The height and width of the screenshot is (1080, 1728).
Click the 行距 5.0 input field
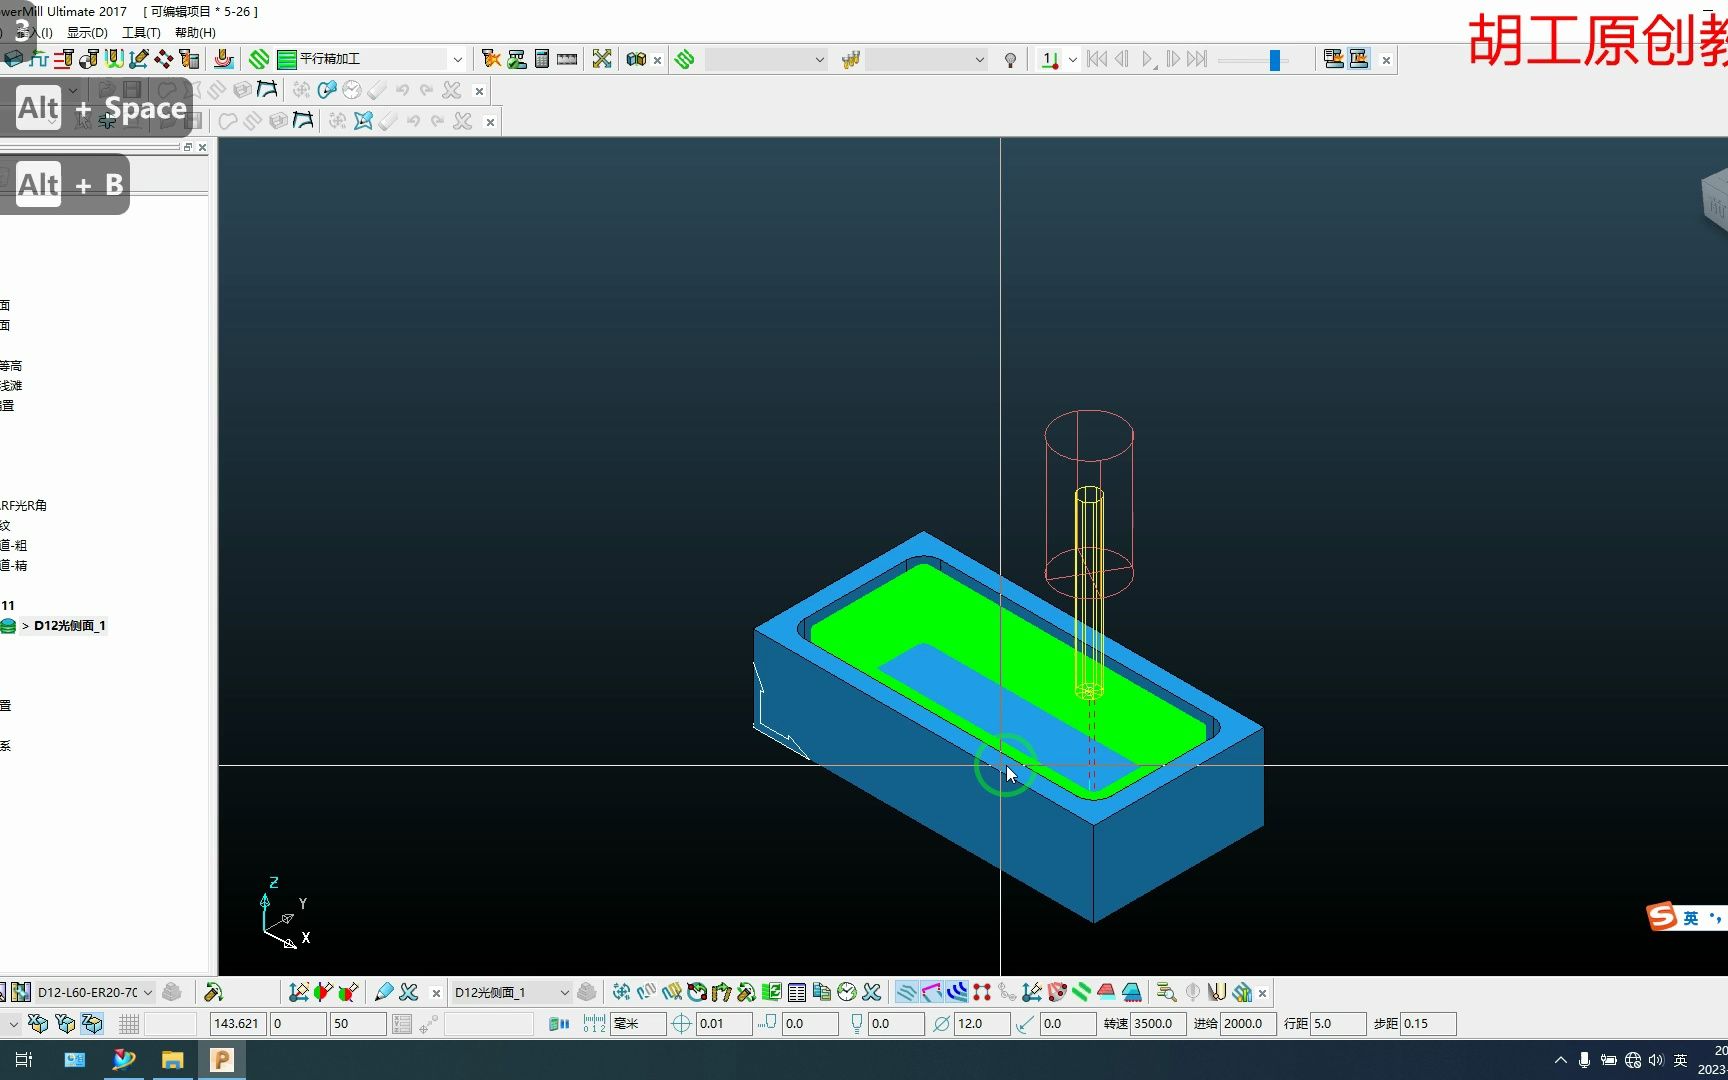1338,1024
